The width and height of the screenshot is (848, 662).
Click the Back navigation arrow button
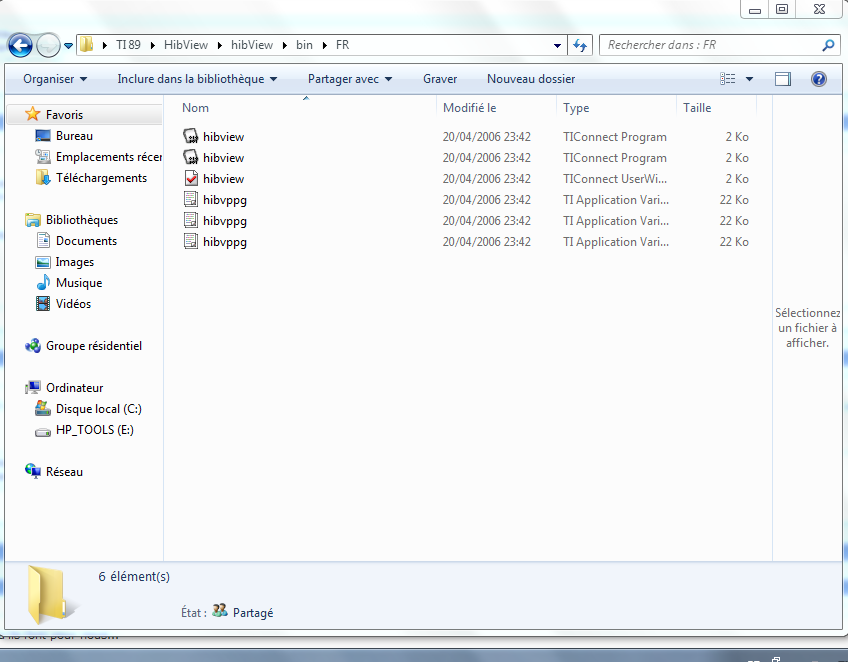(x=20, y=46)
